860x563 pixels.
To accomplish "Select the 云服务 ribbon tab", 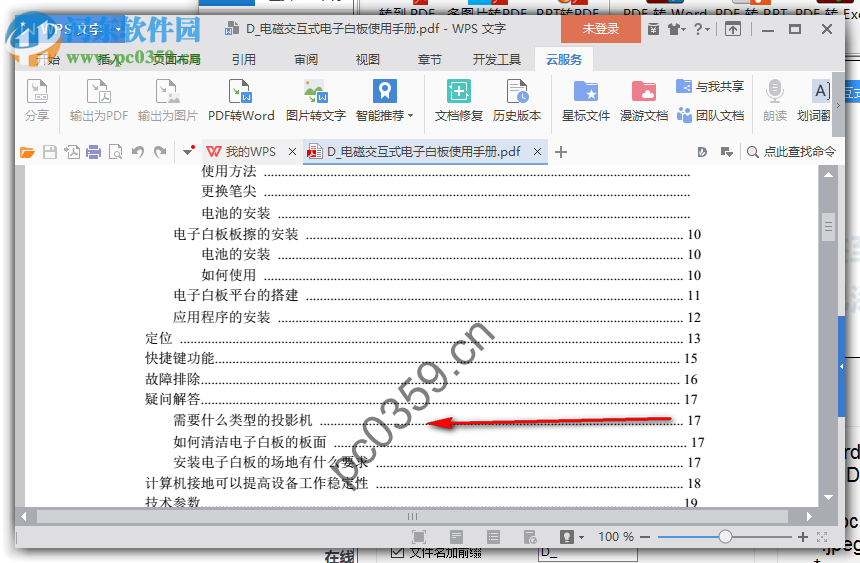I will 564,59.
